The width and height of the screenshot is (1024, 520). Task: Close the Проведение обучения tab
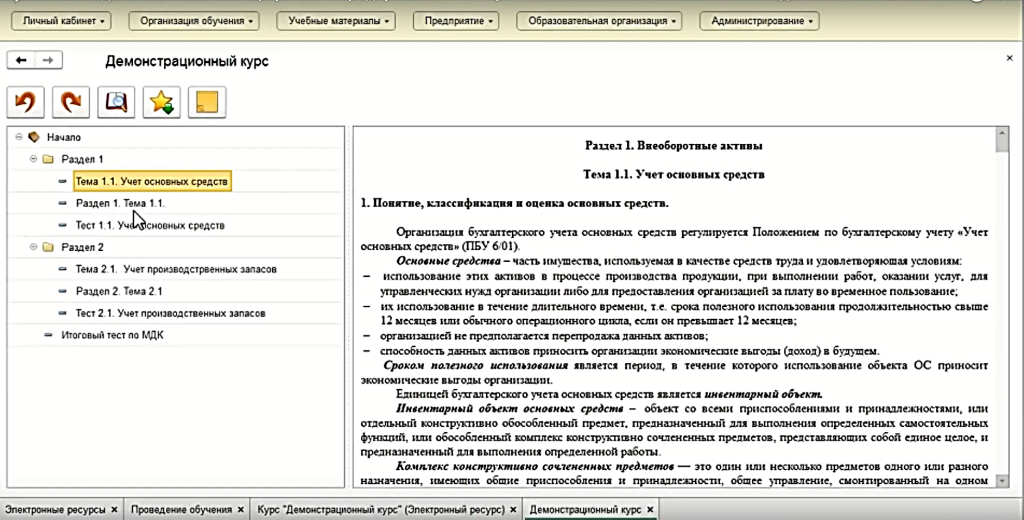coord(240,510)
